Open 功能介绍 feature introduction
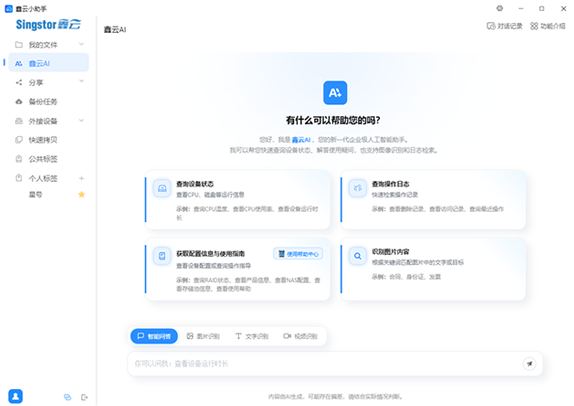 pyautogui.click(x=548, y=26)
